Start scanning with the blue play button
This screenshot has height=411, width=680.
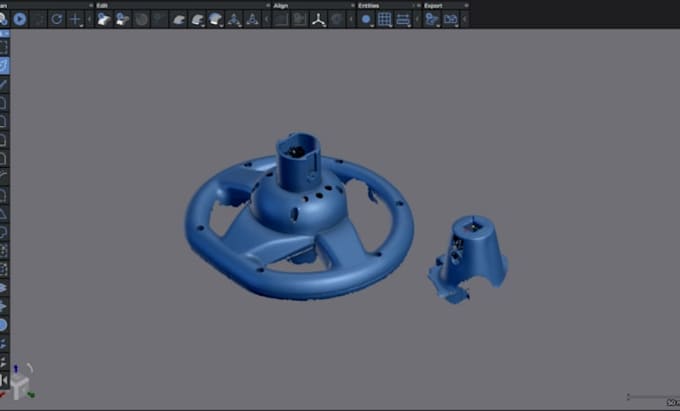(x=20, y=19)
